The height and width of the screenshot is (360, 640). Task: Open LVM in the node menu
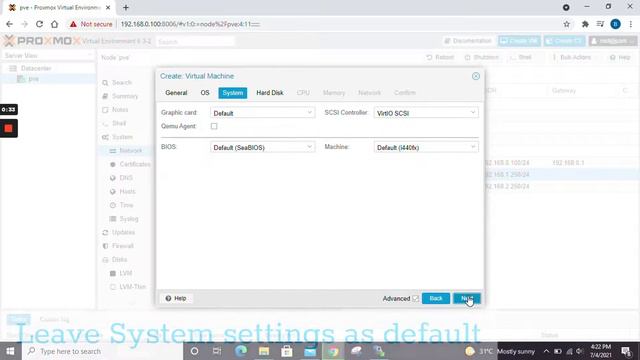(x=126, y=273)
